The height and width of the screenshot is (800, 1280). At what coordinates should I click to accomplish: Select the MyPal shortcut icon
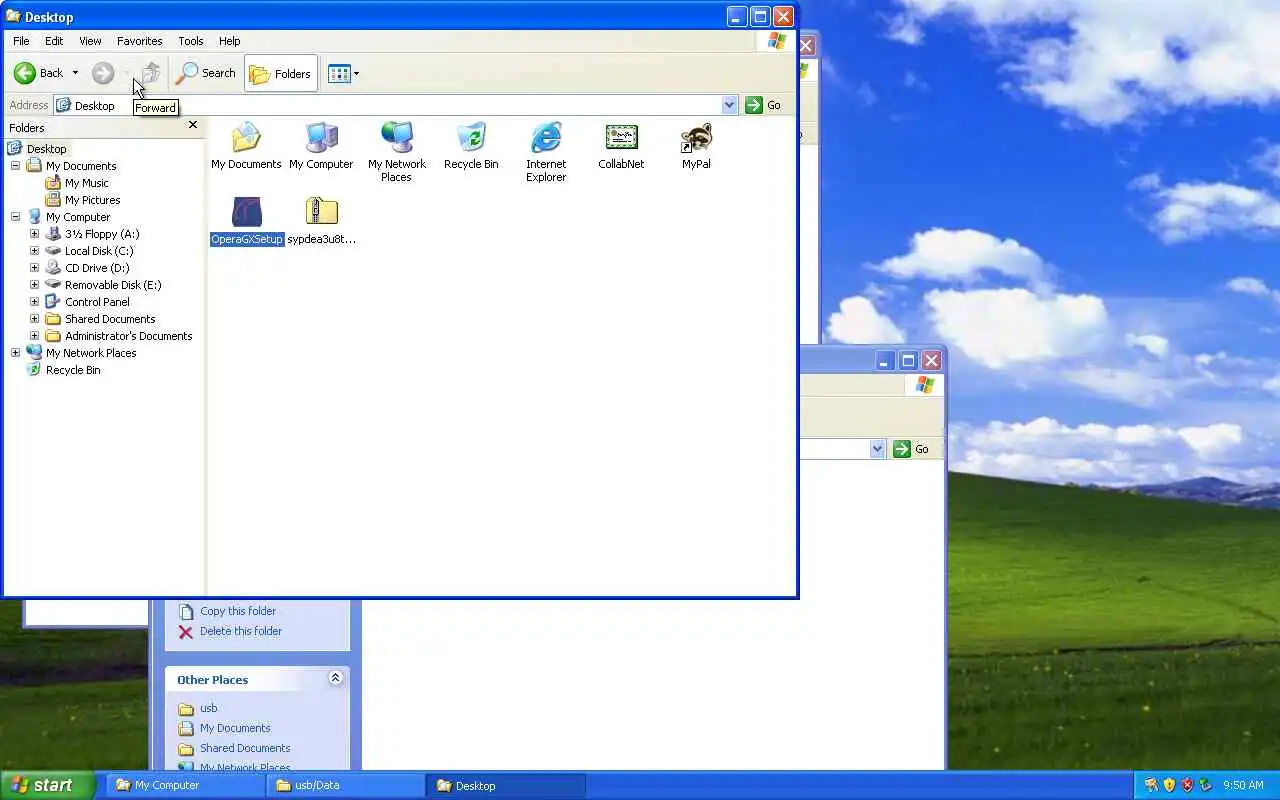point(696,146)
